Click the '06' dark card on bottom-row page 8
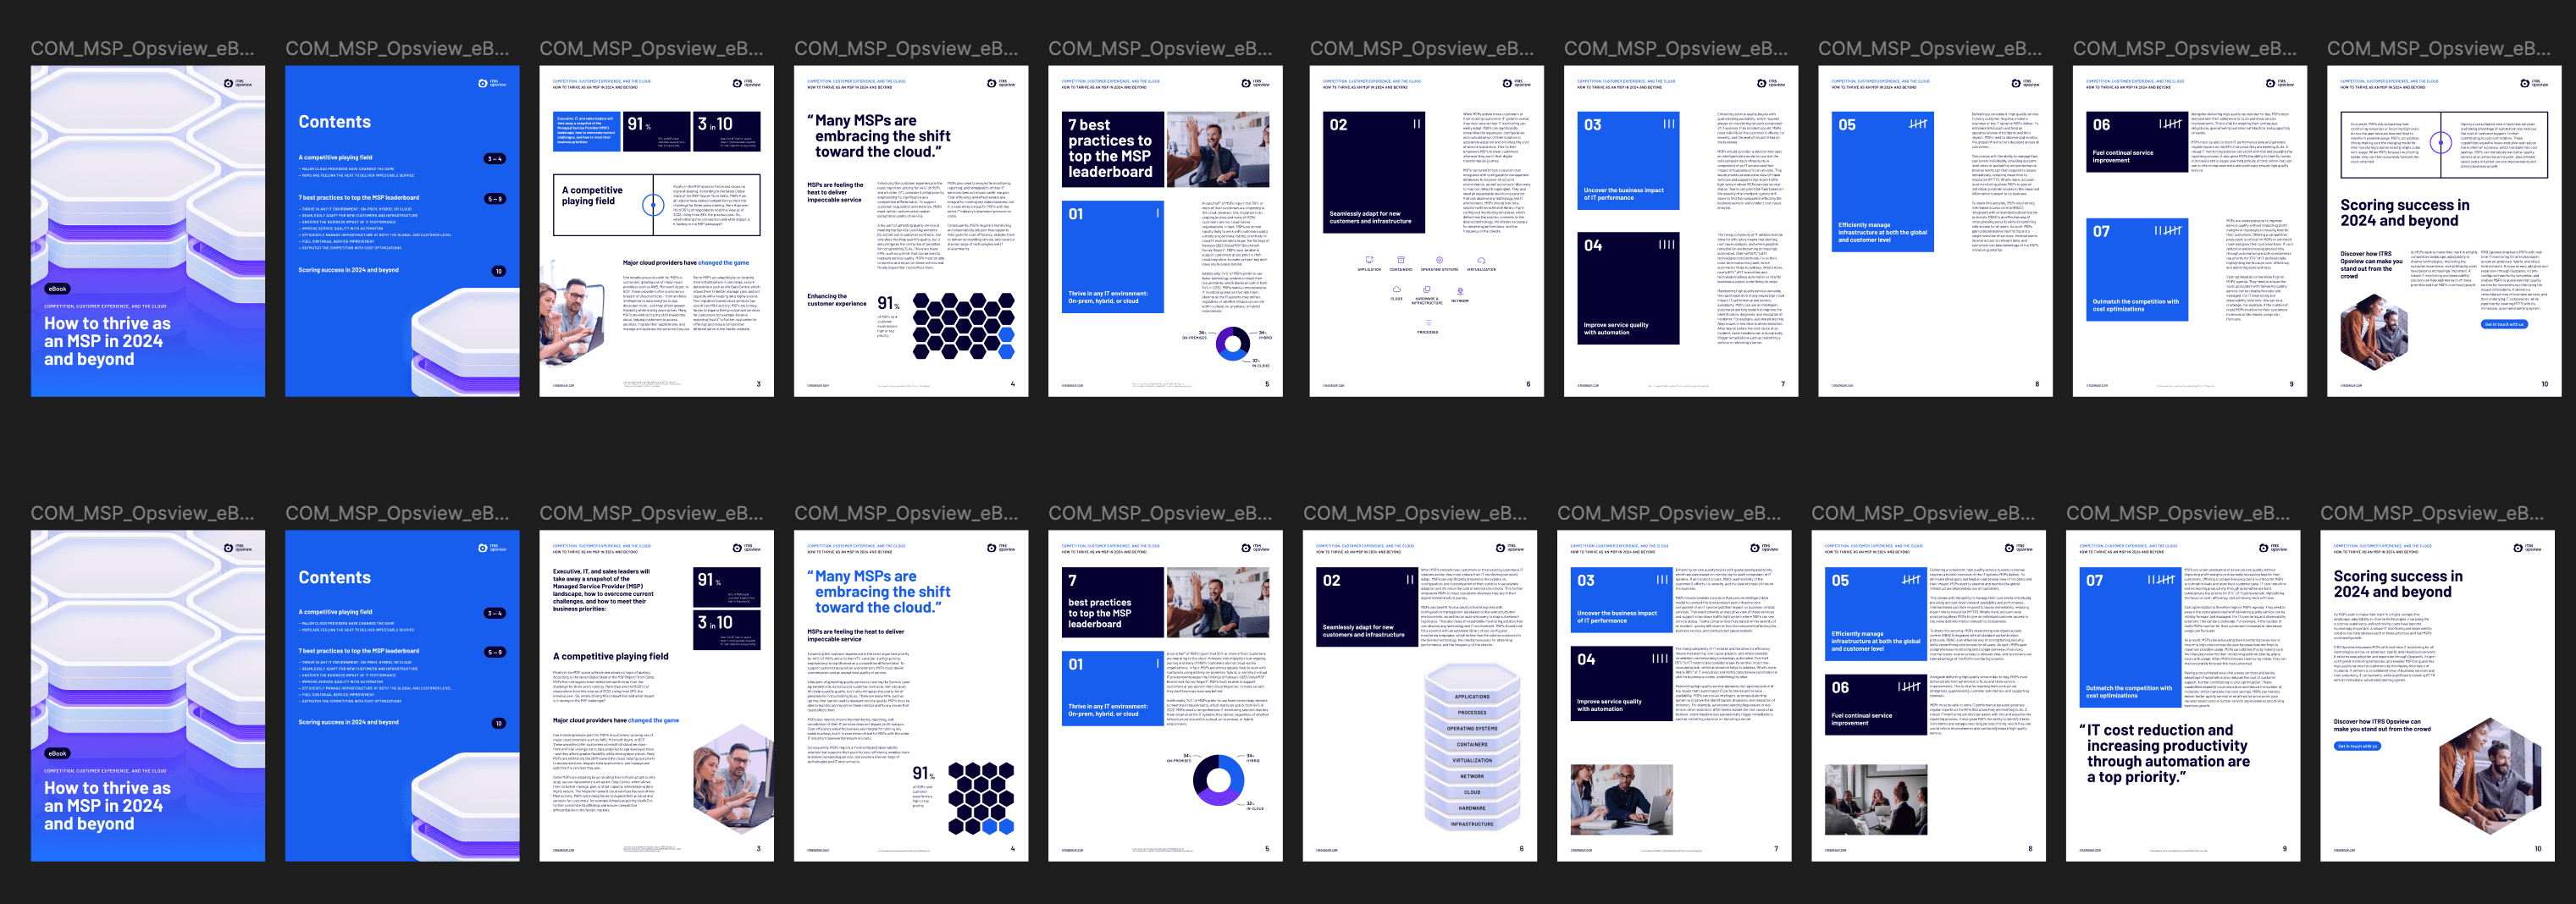The width and height of the screenshot is (2576, 904). 1873,704
